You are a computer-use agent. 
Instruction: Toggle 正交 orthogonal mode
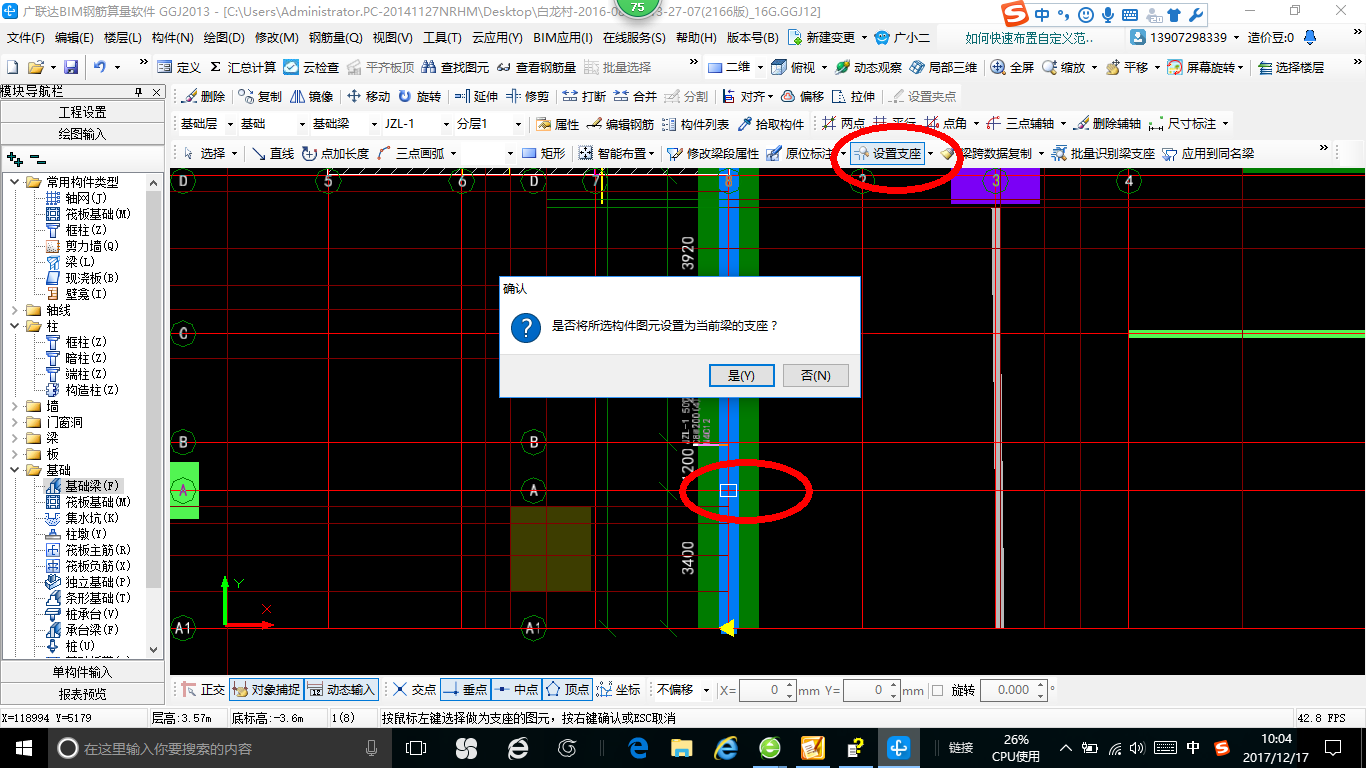205,690
